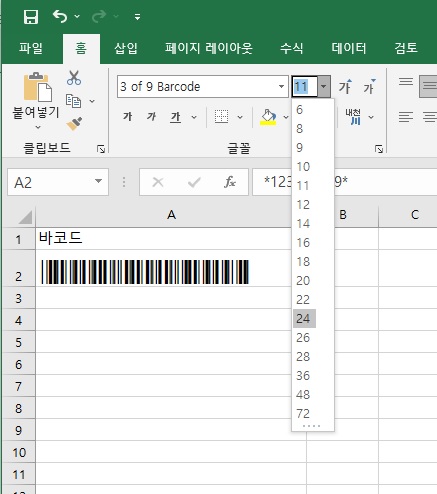Switch to the 삽입 tab

126,48
